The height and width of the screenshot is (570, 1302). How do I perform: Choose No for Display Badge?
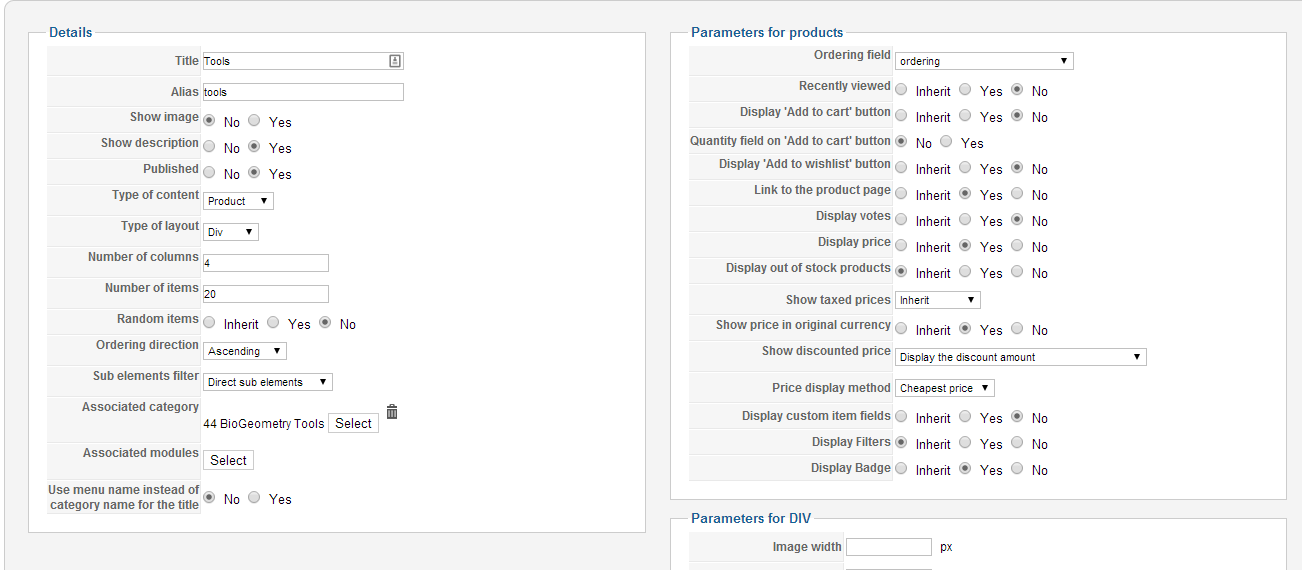1017,469
